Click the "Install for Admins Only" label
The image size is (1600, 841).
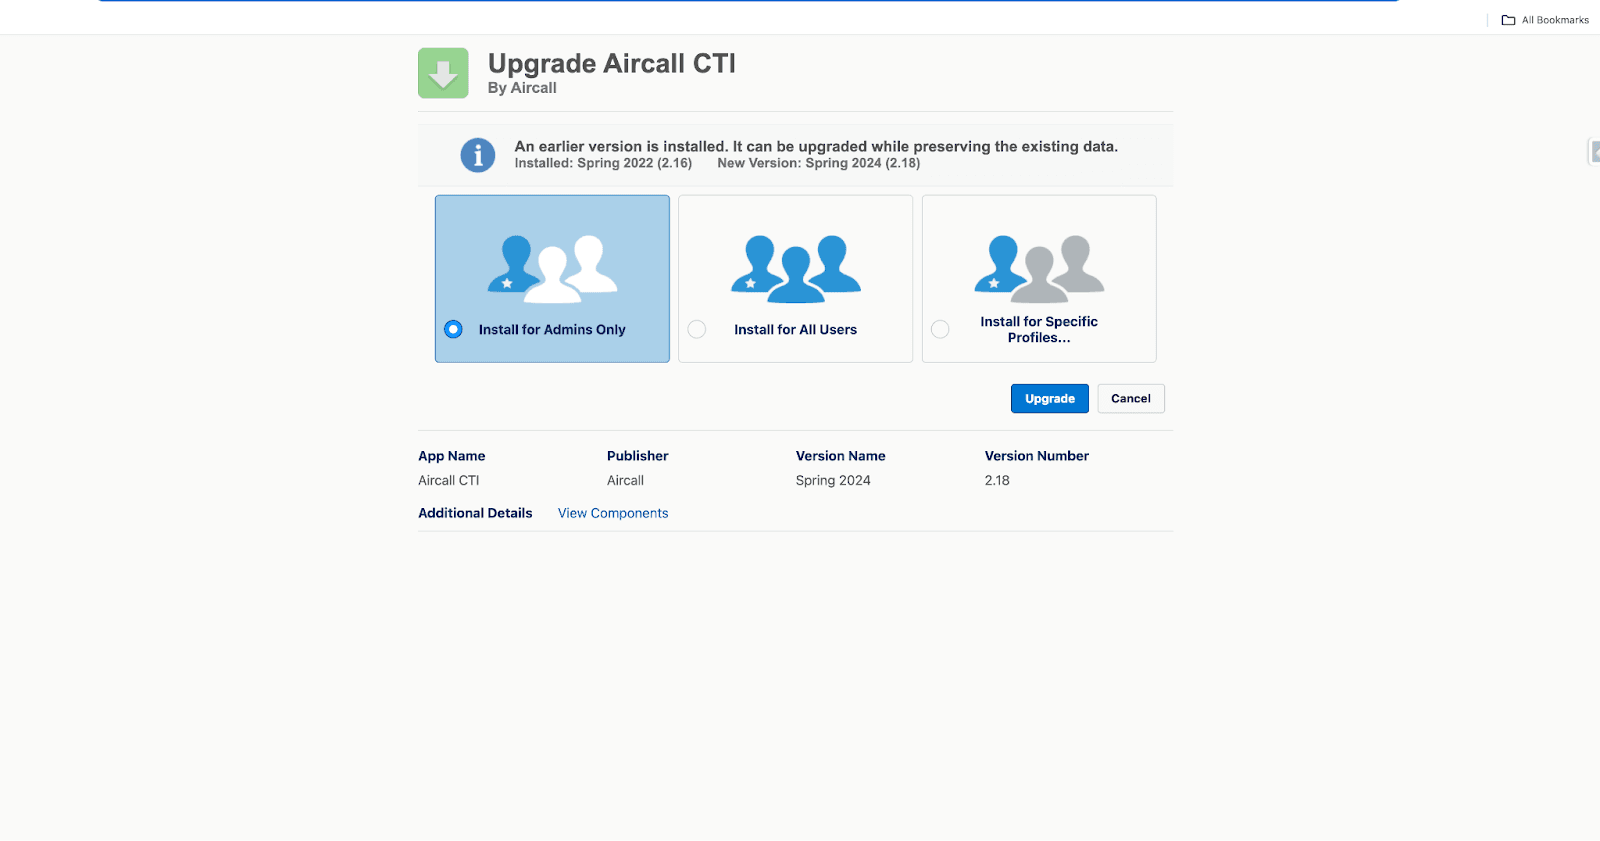click(x=551, y=330)
